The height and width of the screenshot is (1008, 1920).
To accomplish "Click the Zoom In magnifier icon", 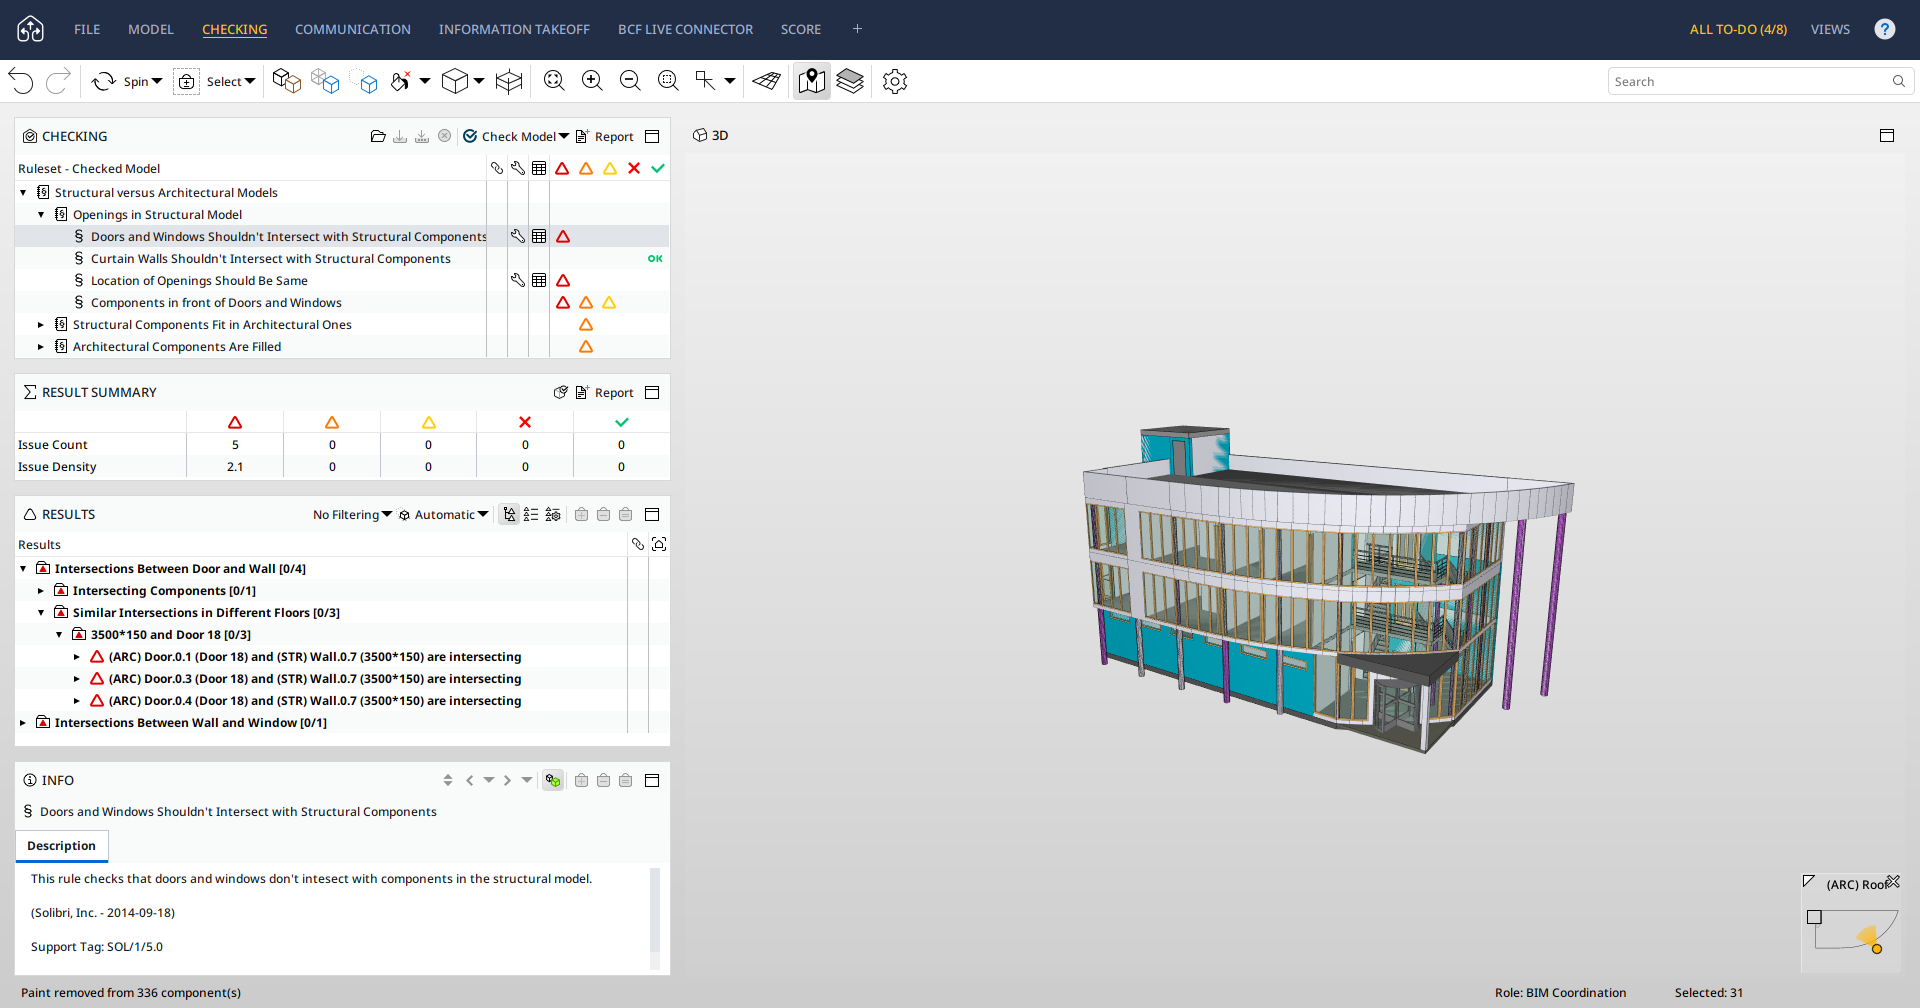I will coord(592,81).
